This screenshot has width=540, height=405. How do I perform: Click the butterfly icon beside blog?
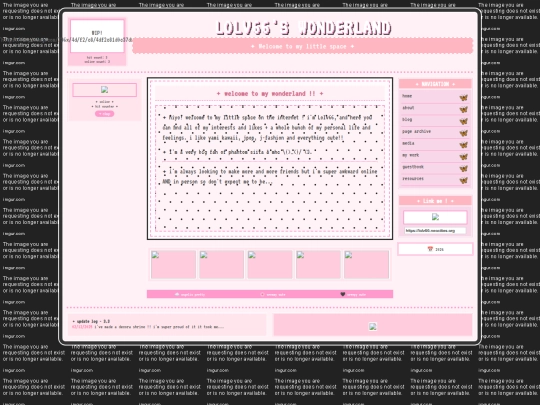click(x=464, y=121)
